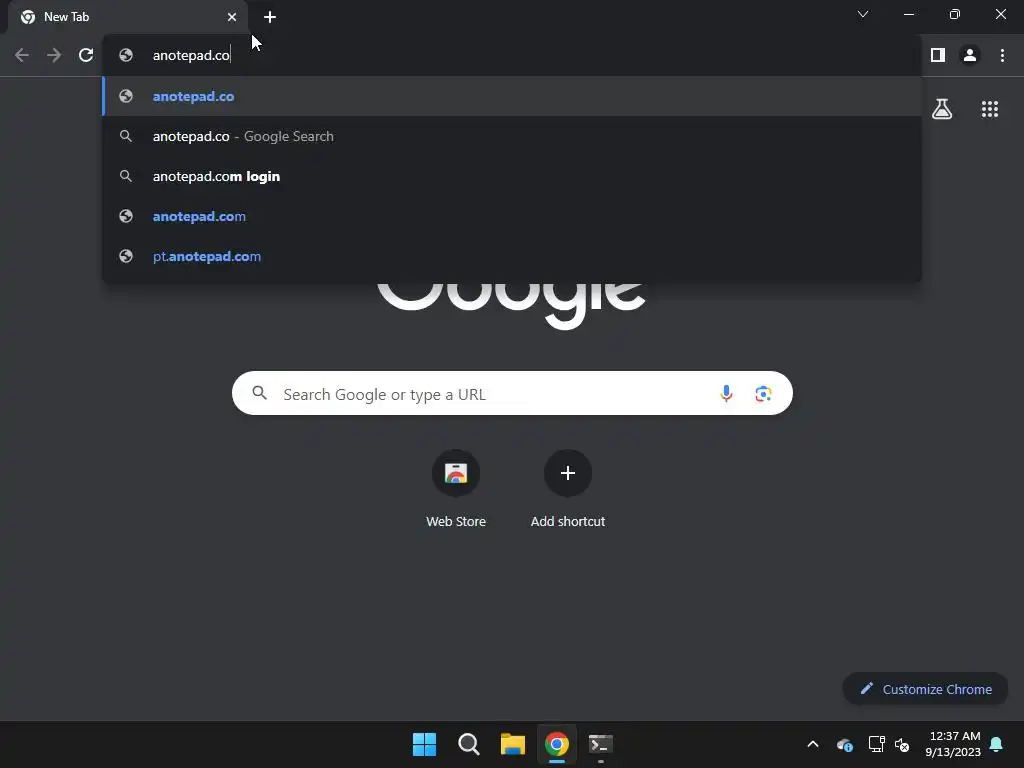Open the OneDrive cloud tray icon

[x=844, y=744]
